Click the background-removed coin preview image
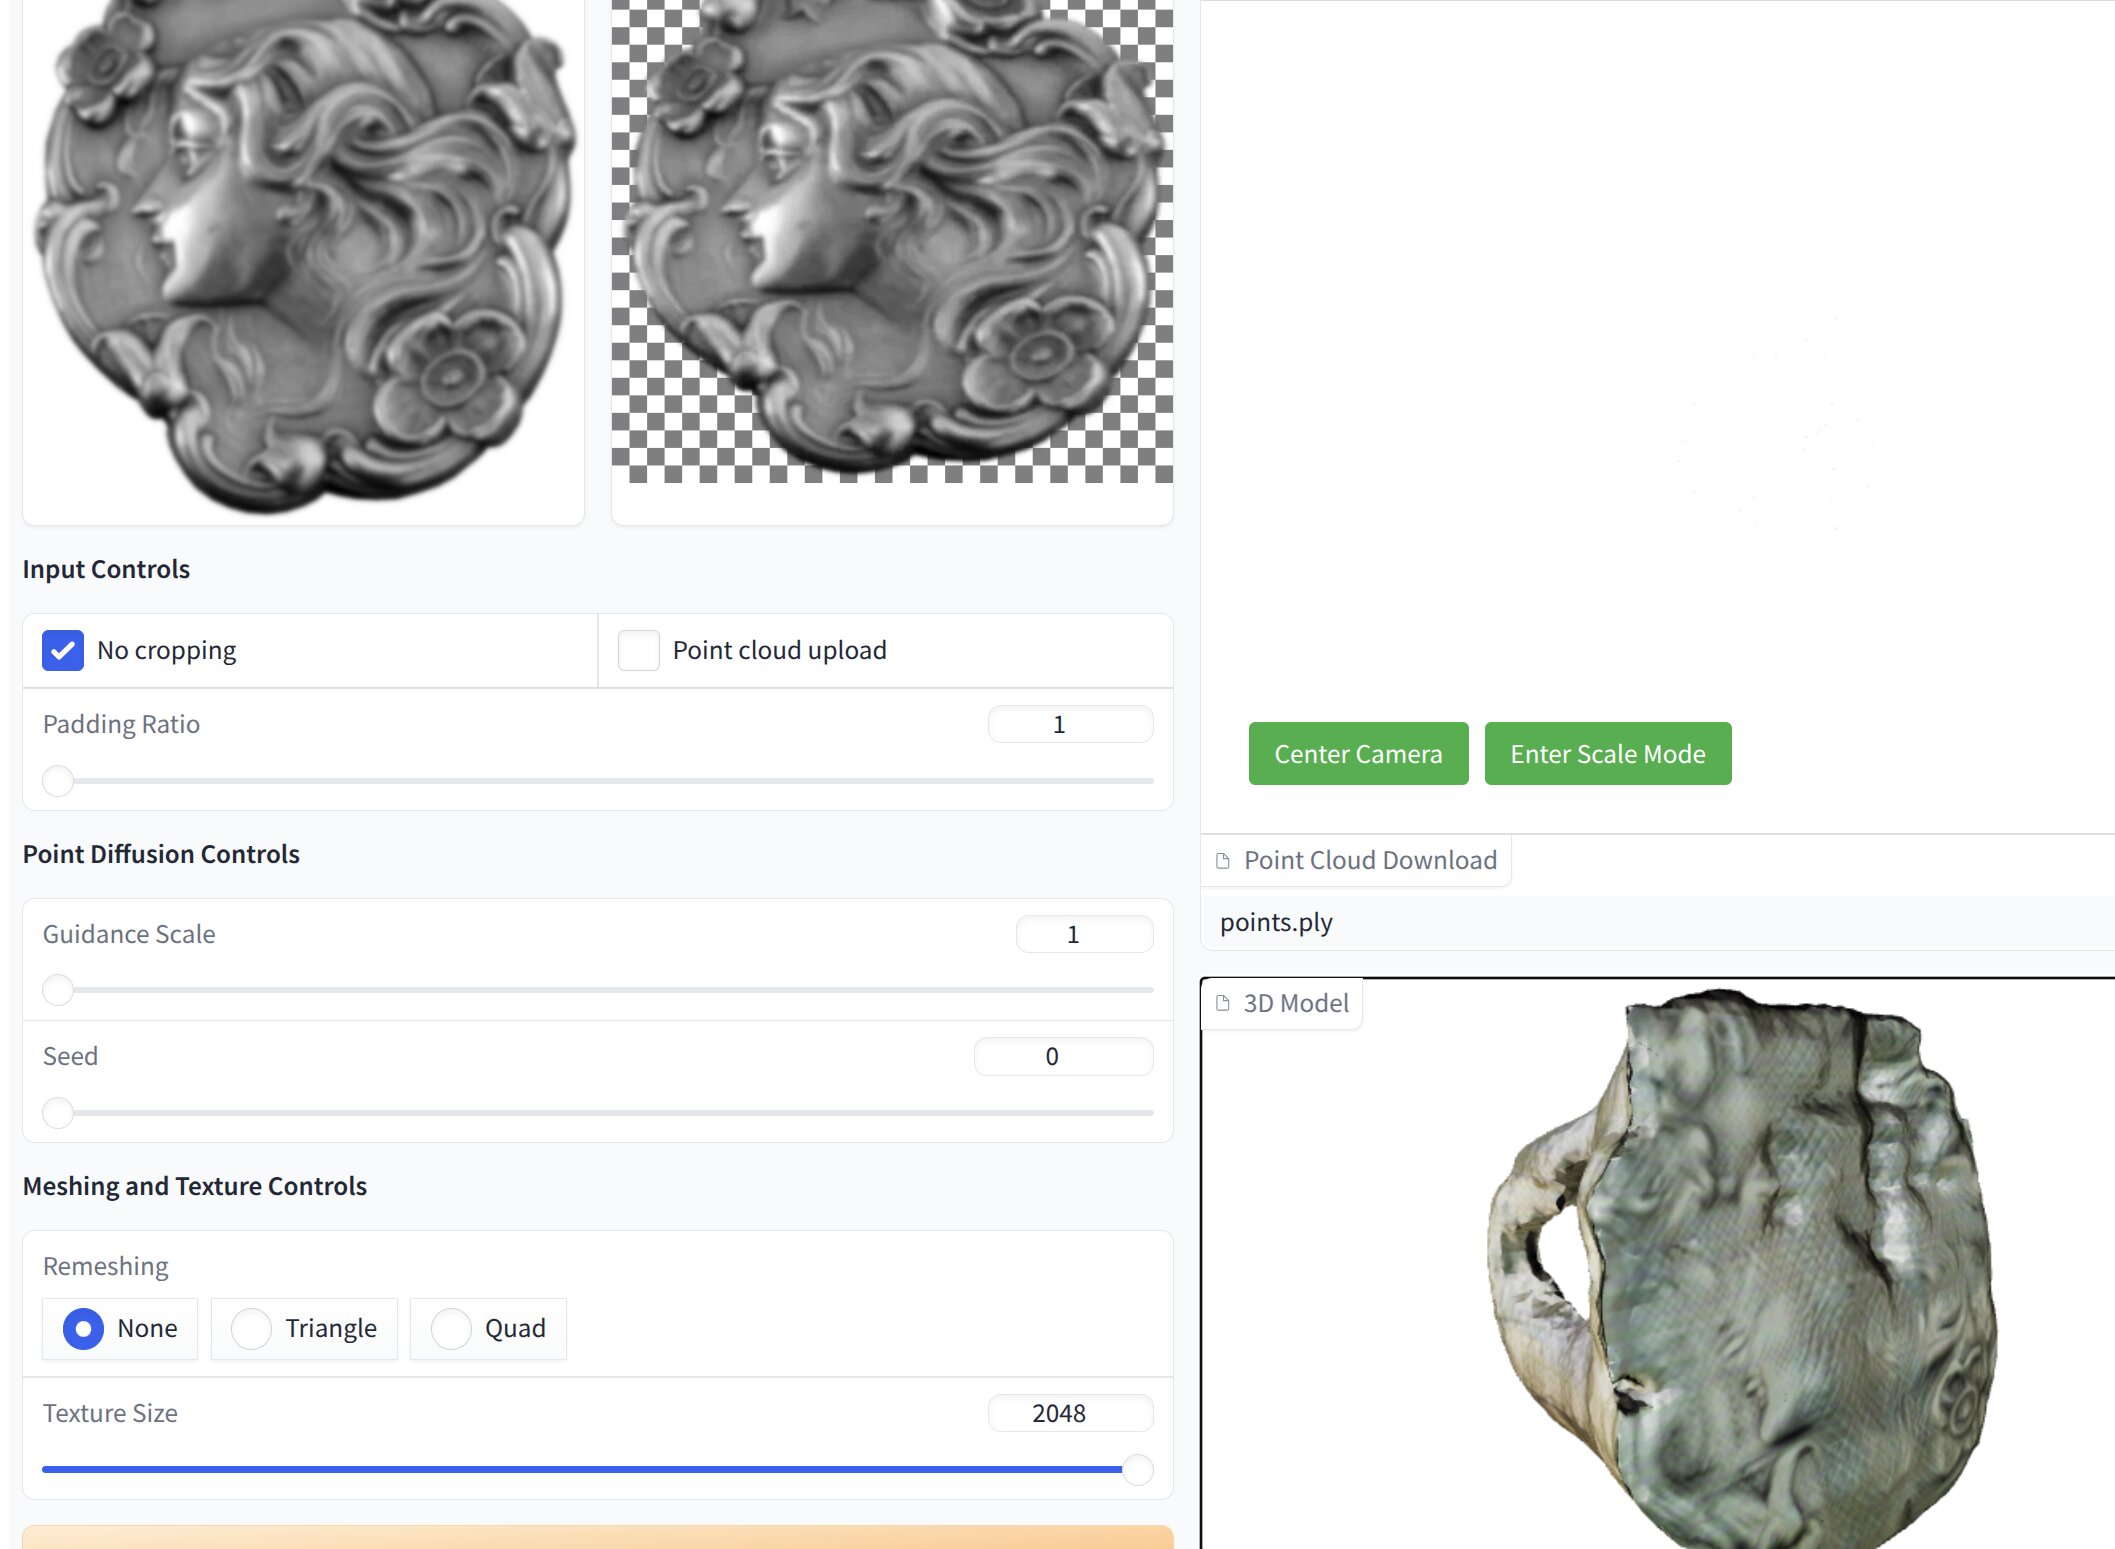The height and width of the screenshot is (1549, 2115). pos(891,240)
